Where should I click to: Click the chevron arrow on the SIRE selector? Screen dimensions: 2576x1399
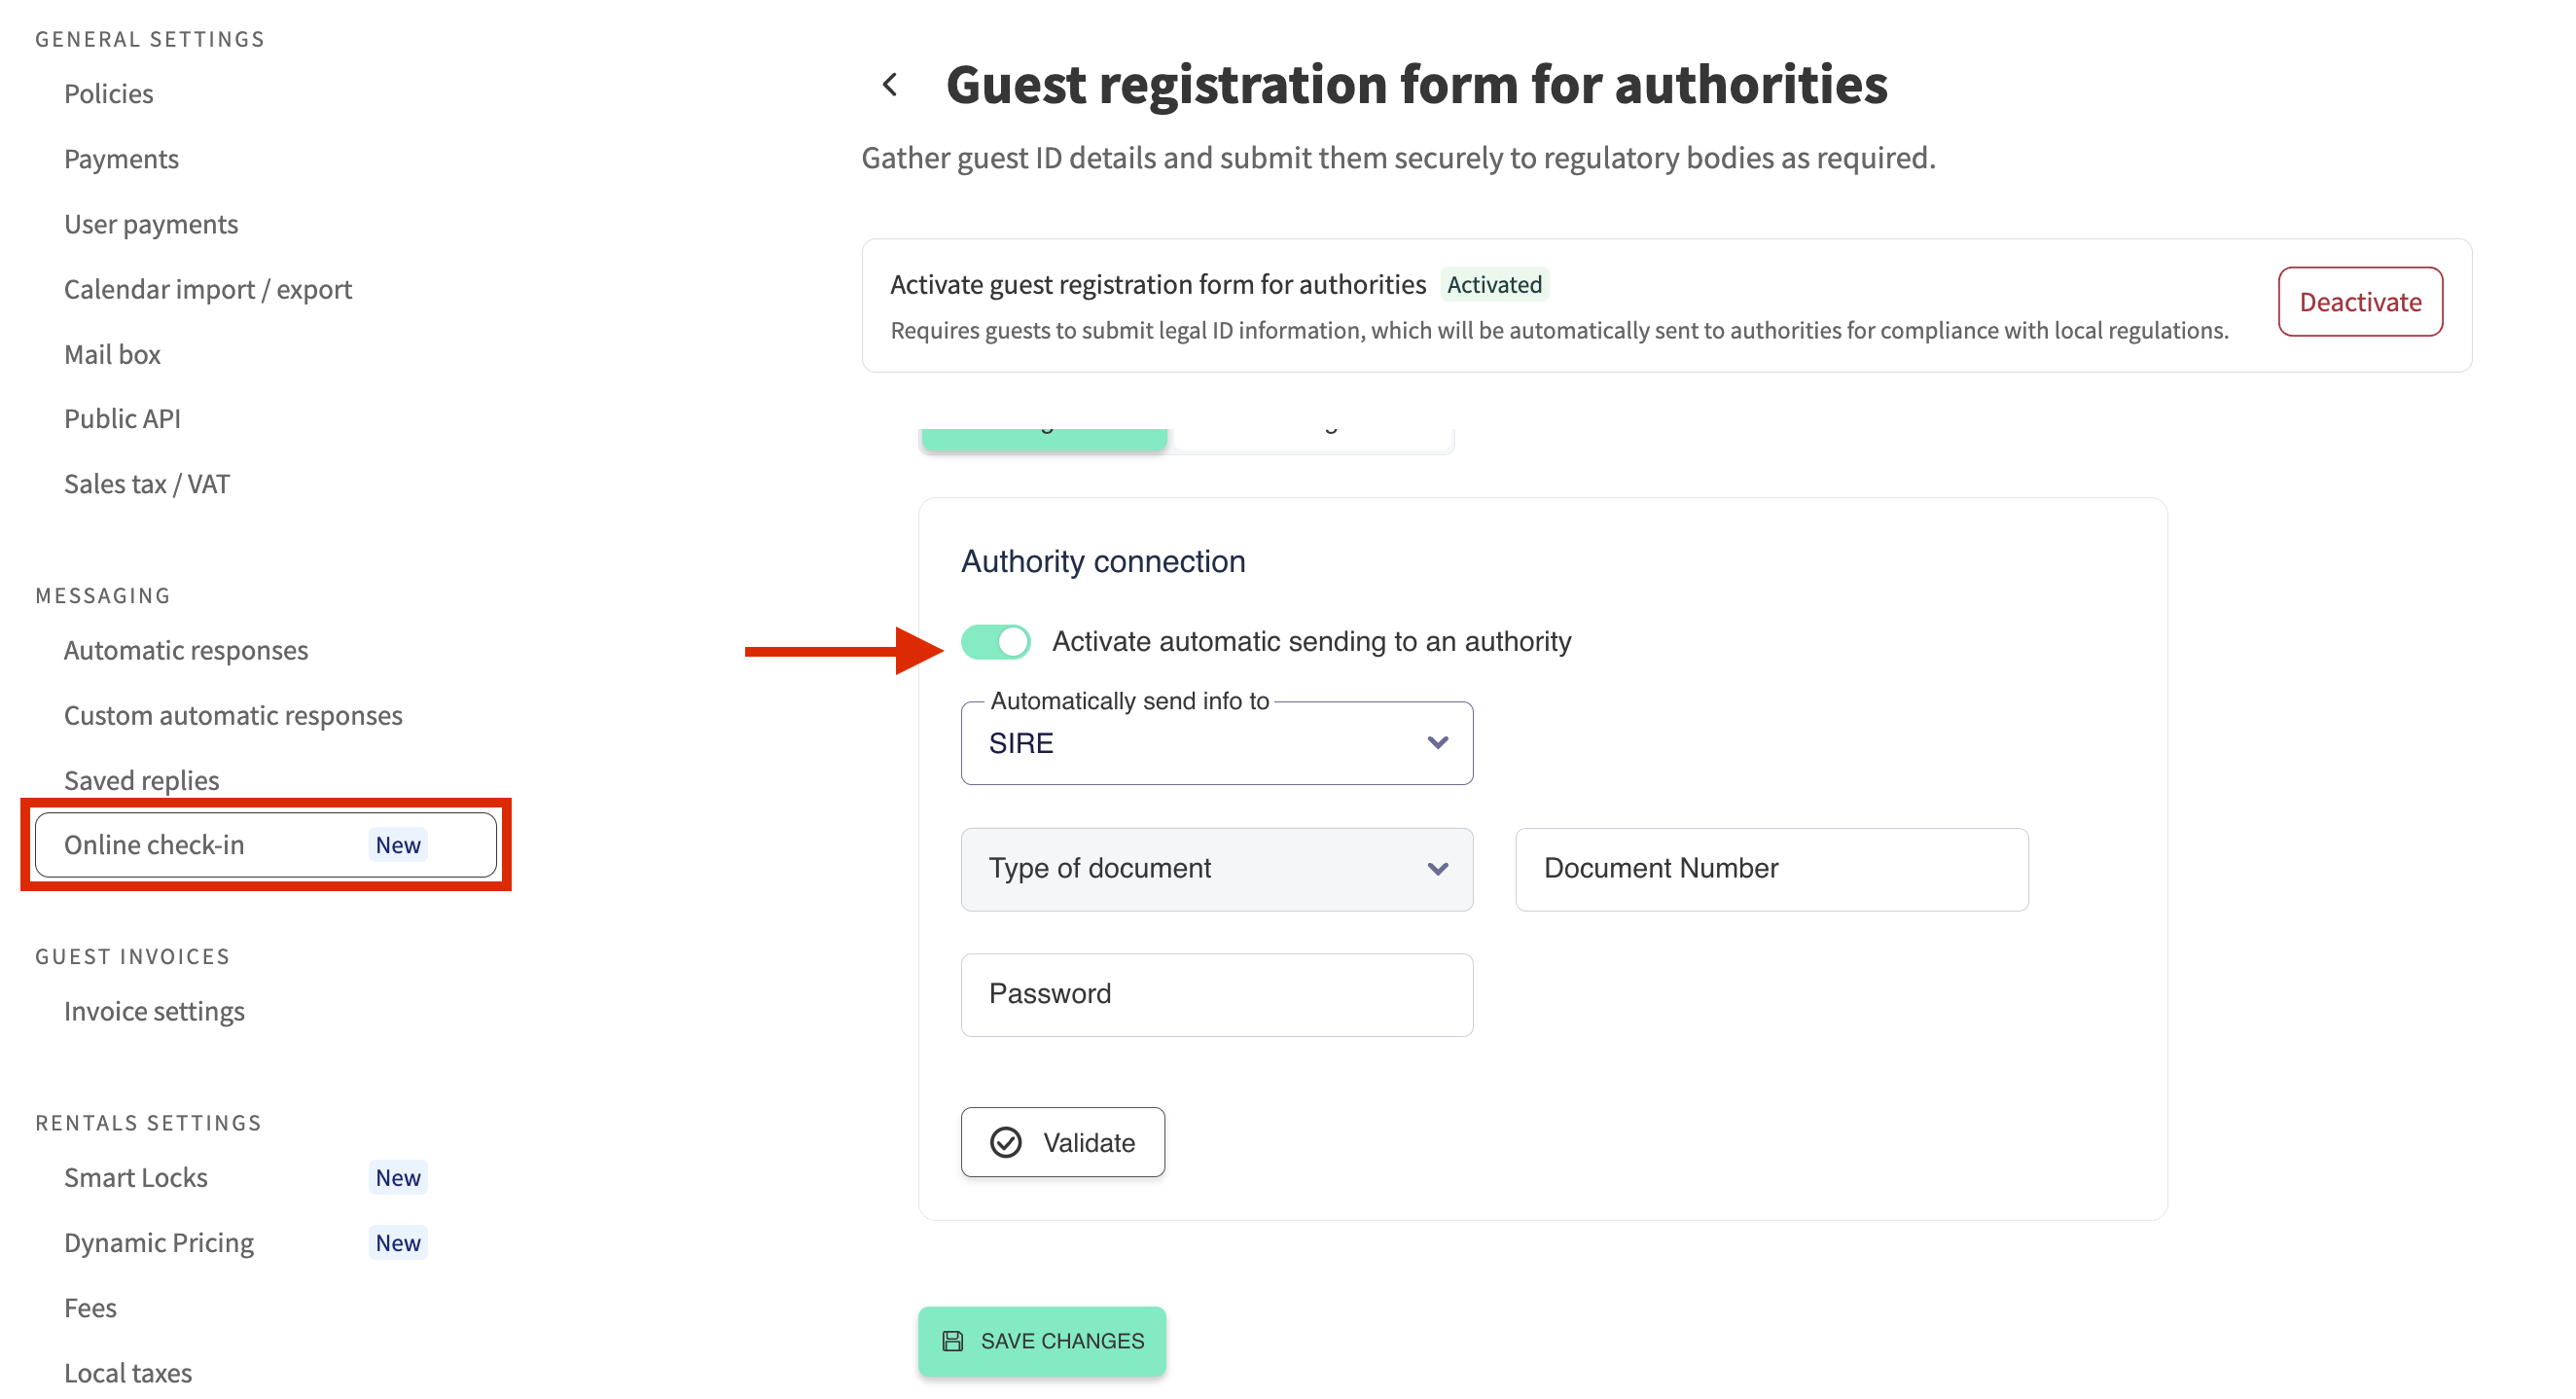[x=1437, y=743]
